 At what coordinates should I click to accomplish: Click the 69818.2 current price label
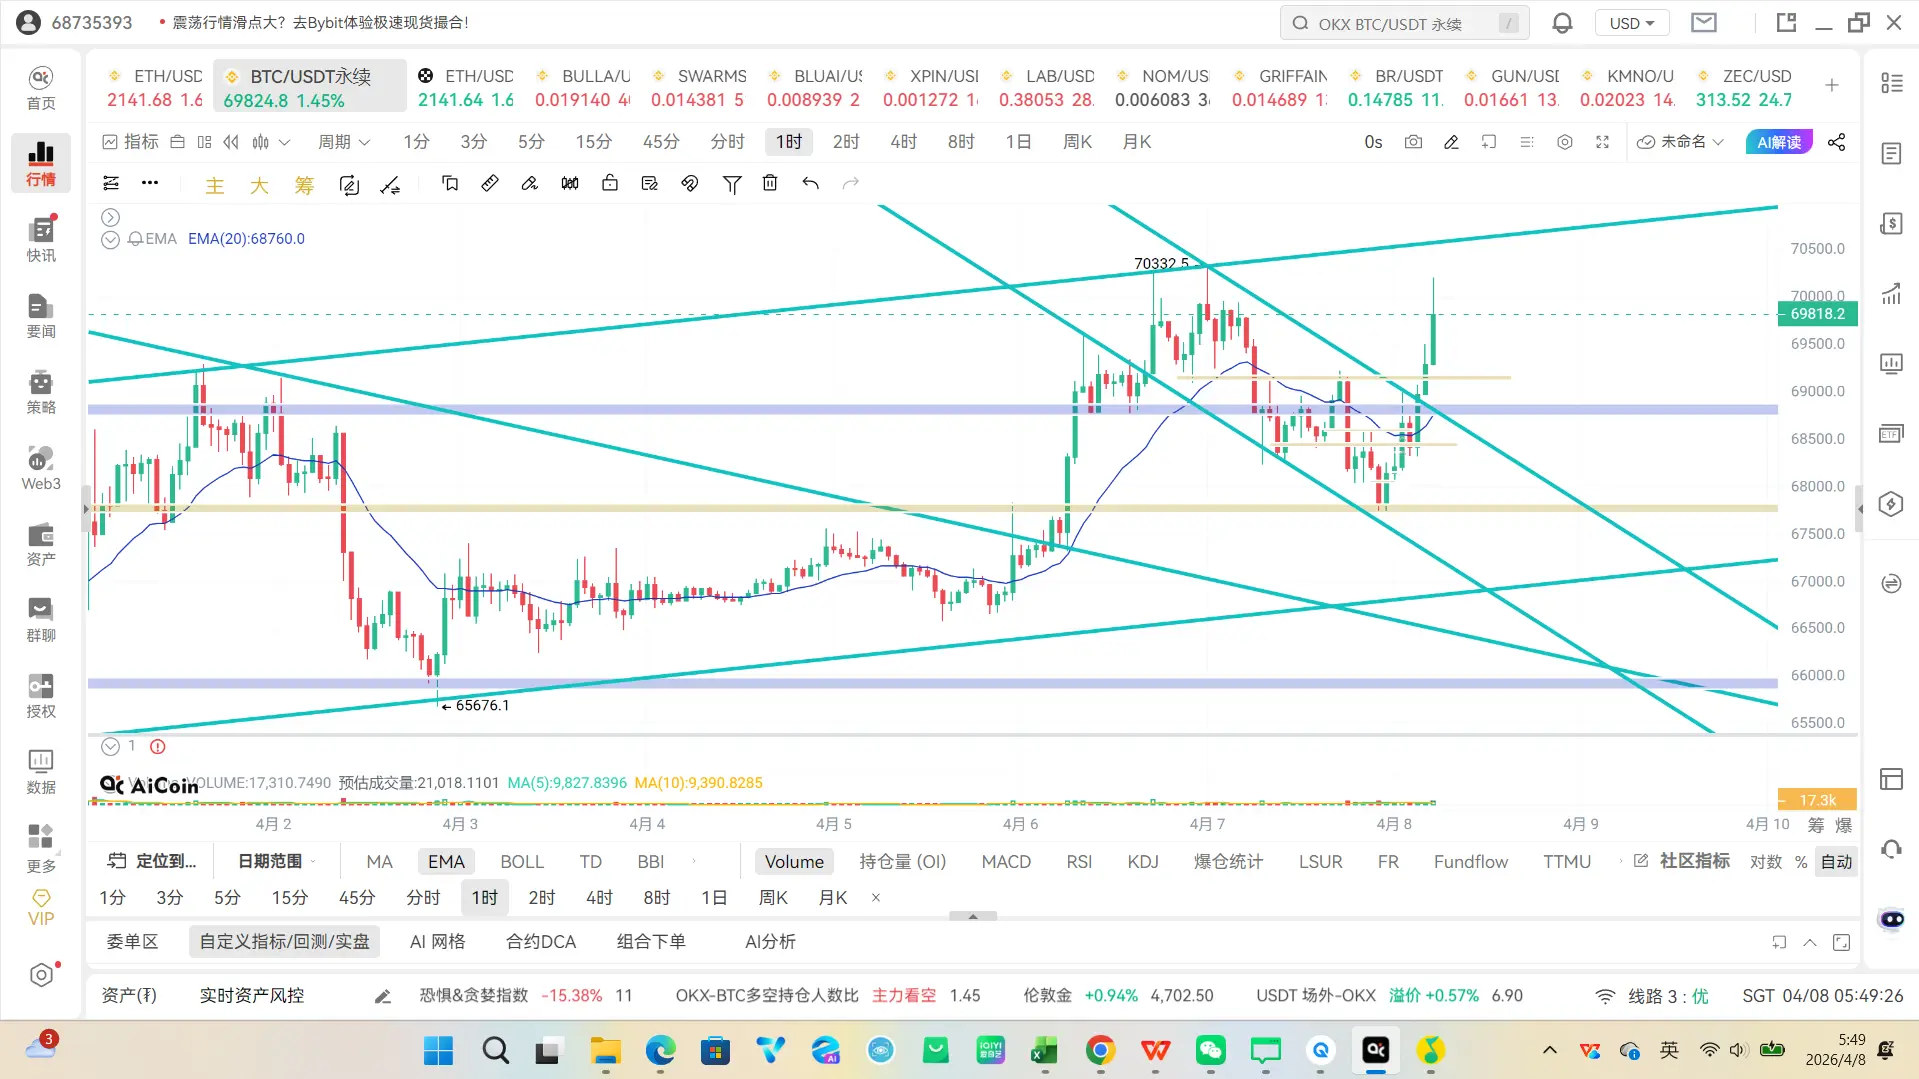coord(1817,314)
